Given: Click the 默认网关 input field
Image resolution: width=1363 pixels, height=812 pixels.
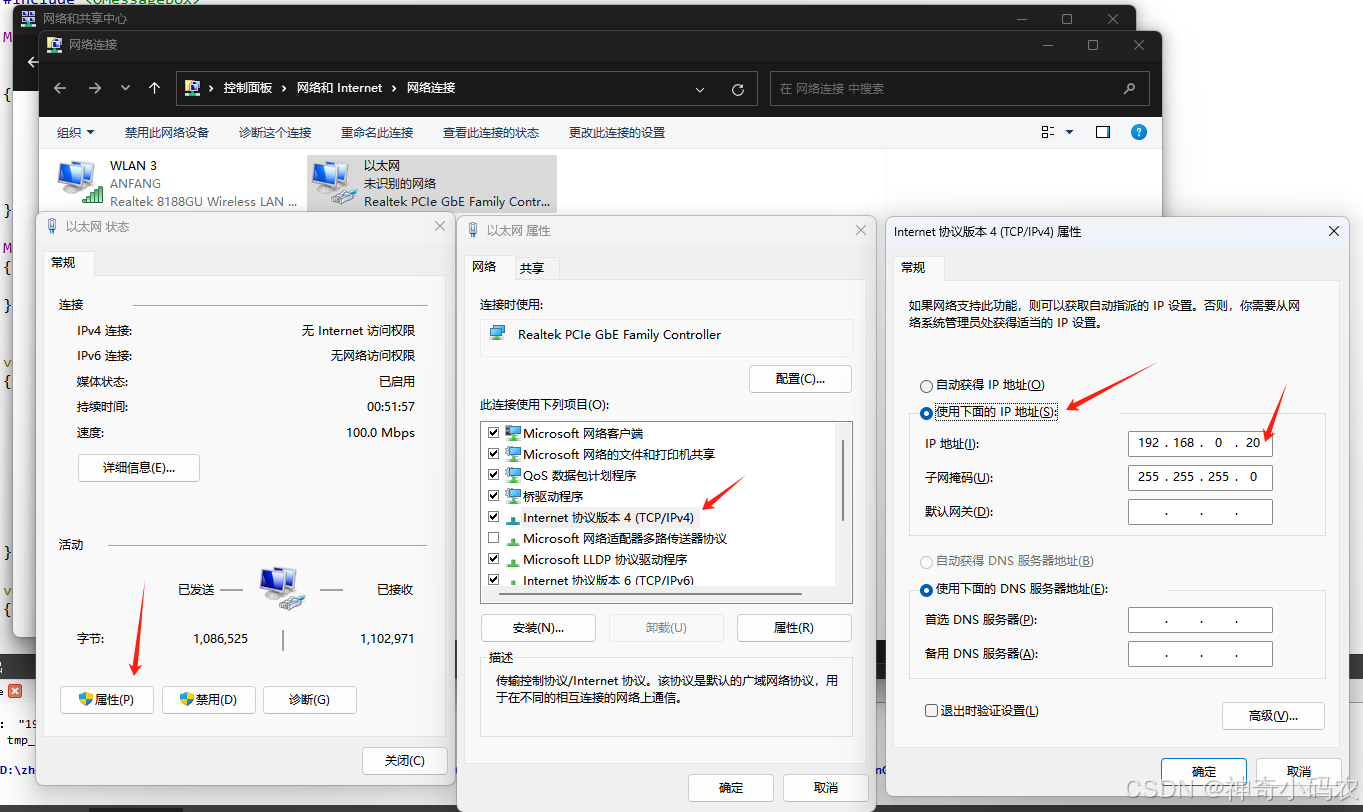Looking at the screenshot, I should [x=1200, y=511].
